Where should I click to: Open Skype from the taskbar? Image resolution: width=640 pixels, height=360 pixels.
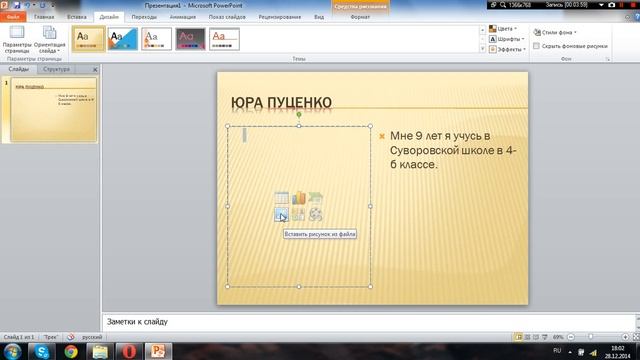pos(41,351)
